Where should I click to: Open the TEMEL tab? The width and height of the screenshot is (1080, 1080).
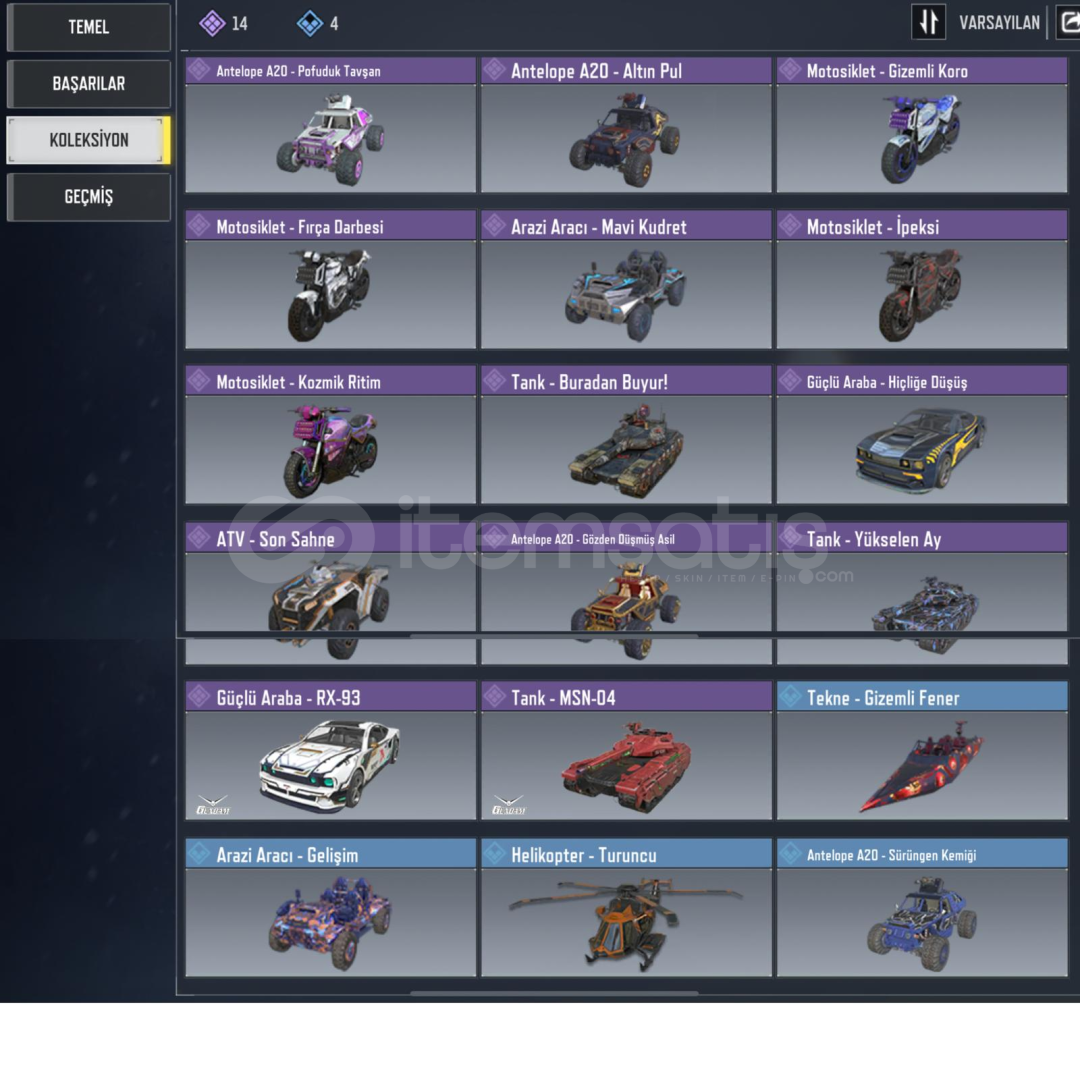89,27
